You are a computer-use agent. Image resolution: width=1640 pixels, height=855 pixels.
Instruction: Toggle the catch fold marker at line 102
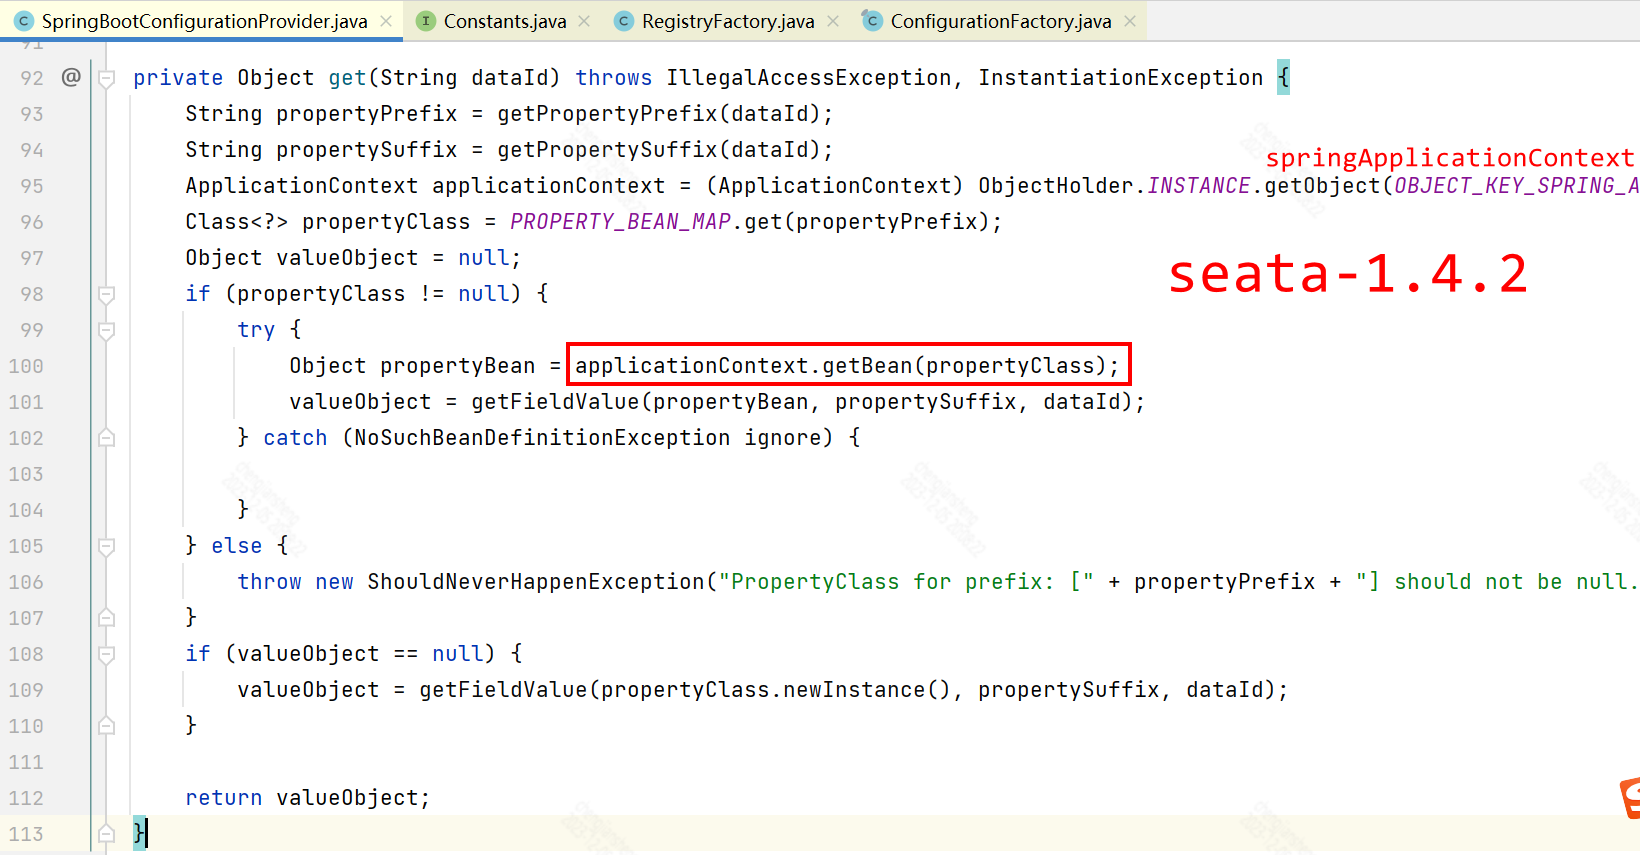(x=106, y=438)
